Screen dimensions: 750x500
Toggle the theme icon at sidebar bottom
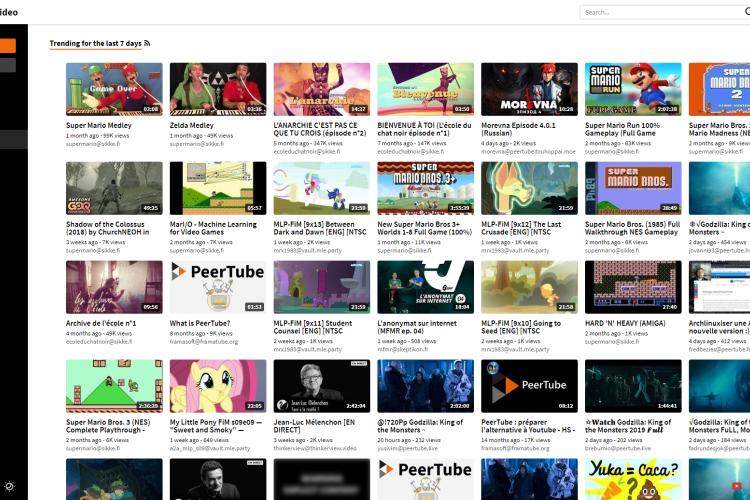click(x=9, y=487)
